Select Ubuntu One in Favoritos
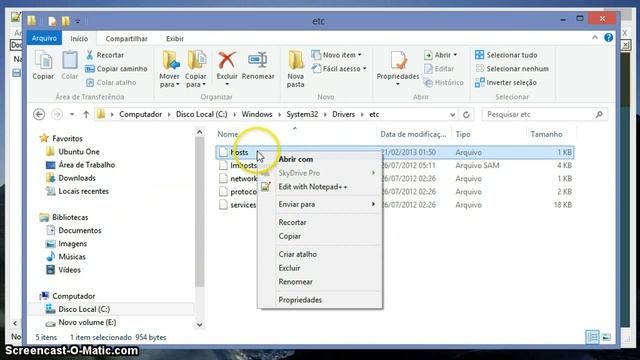This screenshot has width=640, height=360. (79, 151)
